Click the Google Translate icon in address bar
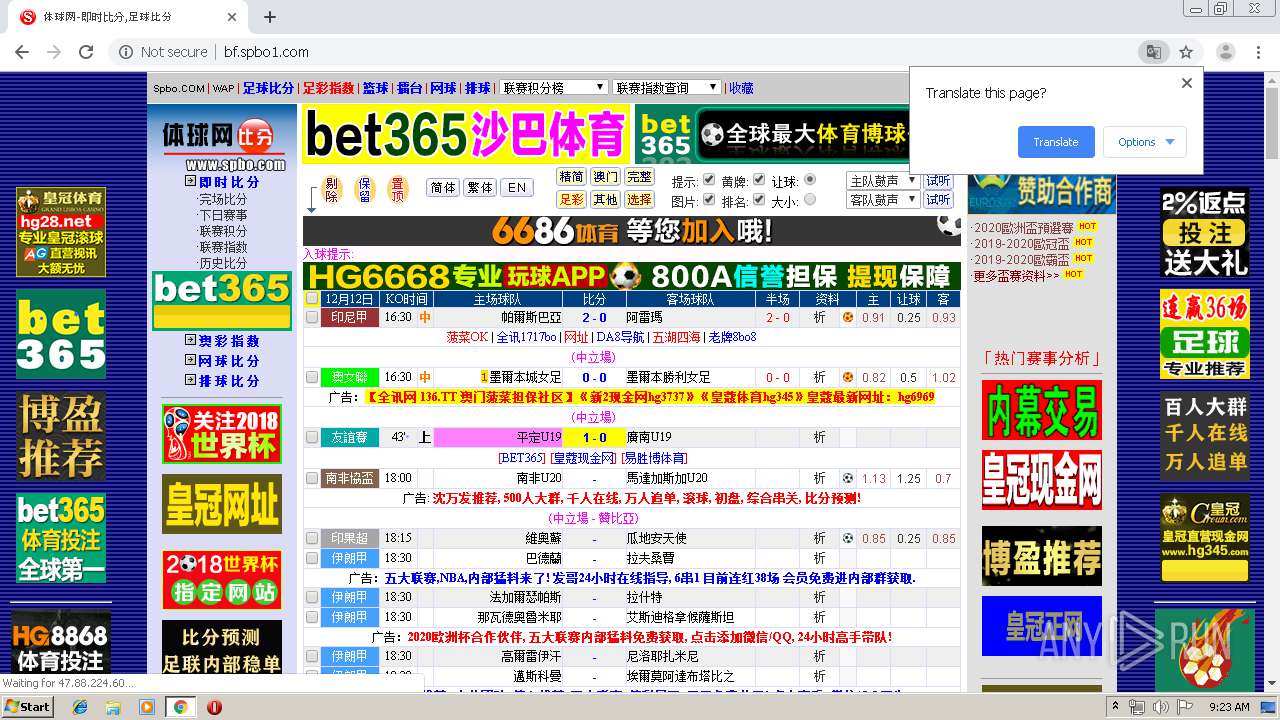 (1153, 52)
